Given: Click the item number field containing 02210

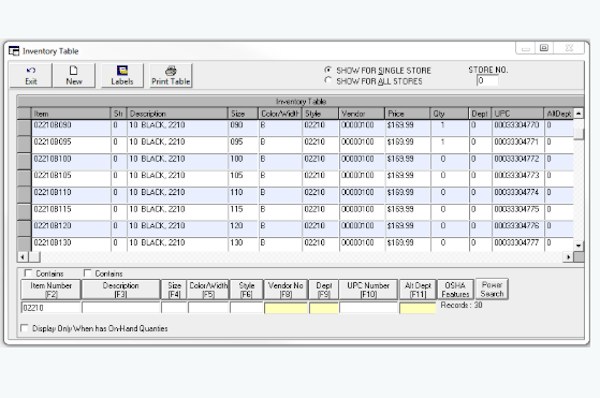Looking at the screenshot, I should [51, 308].
